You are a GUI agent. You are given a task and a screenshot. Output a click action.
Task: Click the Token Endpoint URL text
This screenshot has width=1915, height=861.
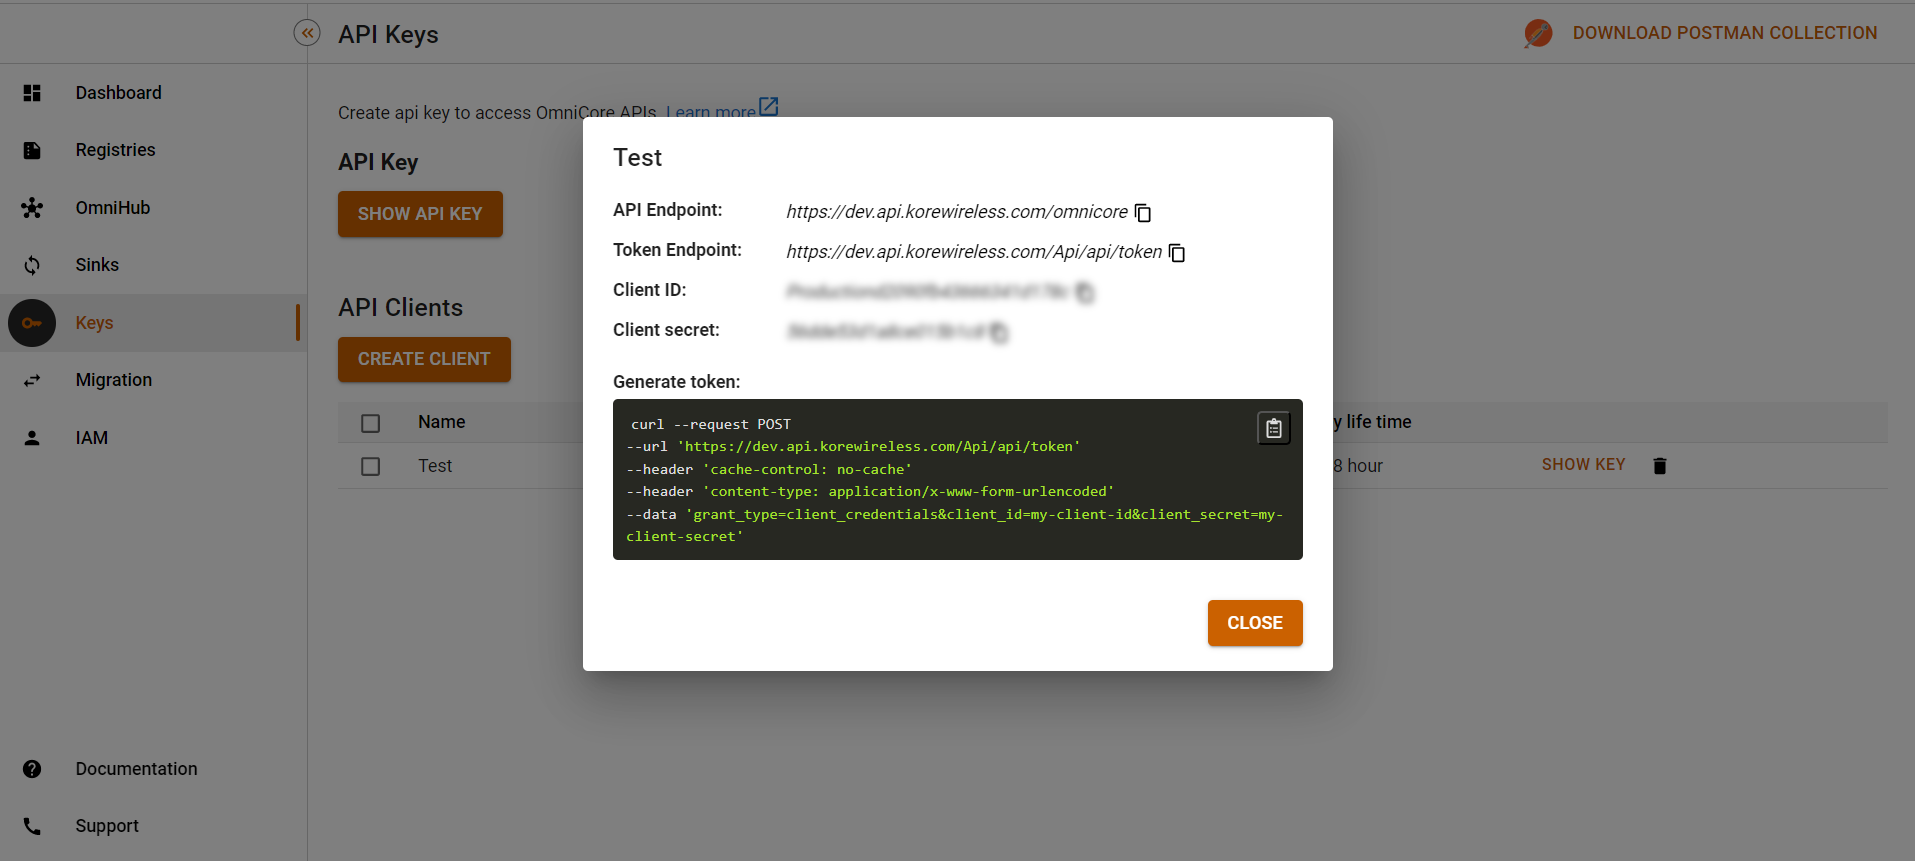pyautogui.click(x=974, y=252)
